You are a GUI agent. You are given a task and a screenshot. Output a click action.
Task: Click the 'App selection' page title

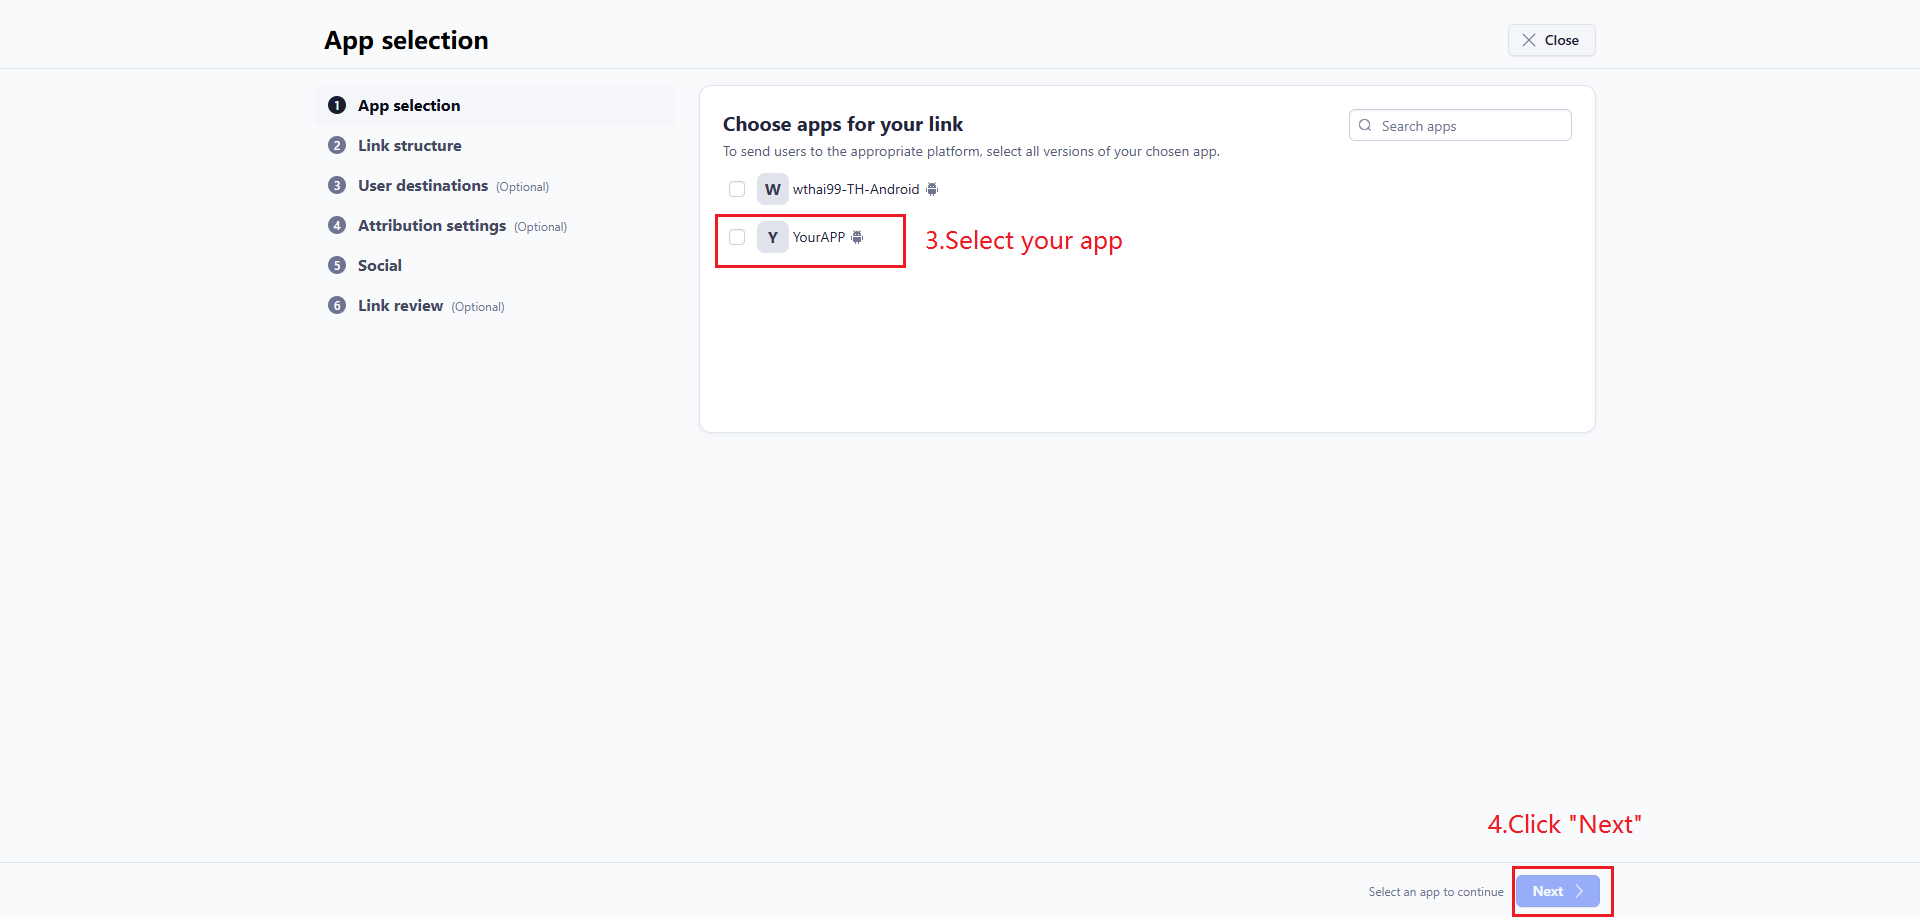[406, 41]
